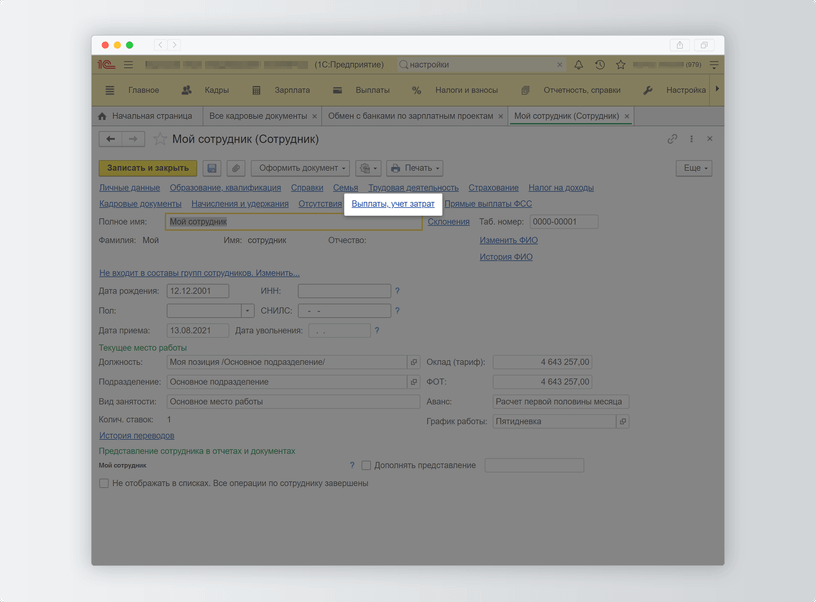Copy link to this form with the chain icon

[x=672, y=139]
